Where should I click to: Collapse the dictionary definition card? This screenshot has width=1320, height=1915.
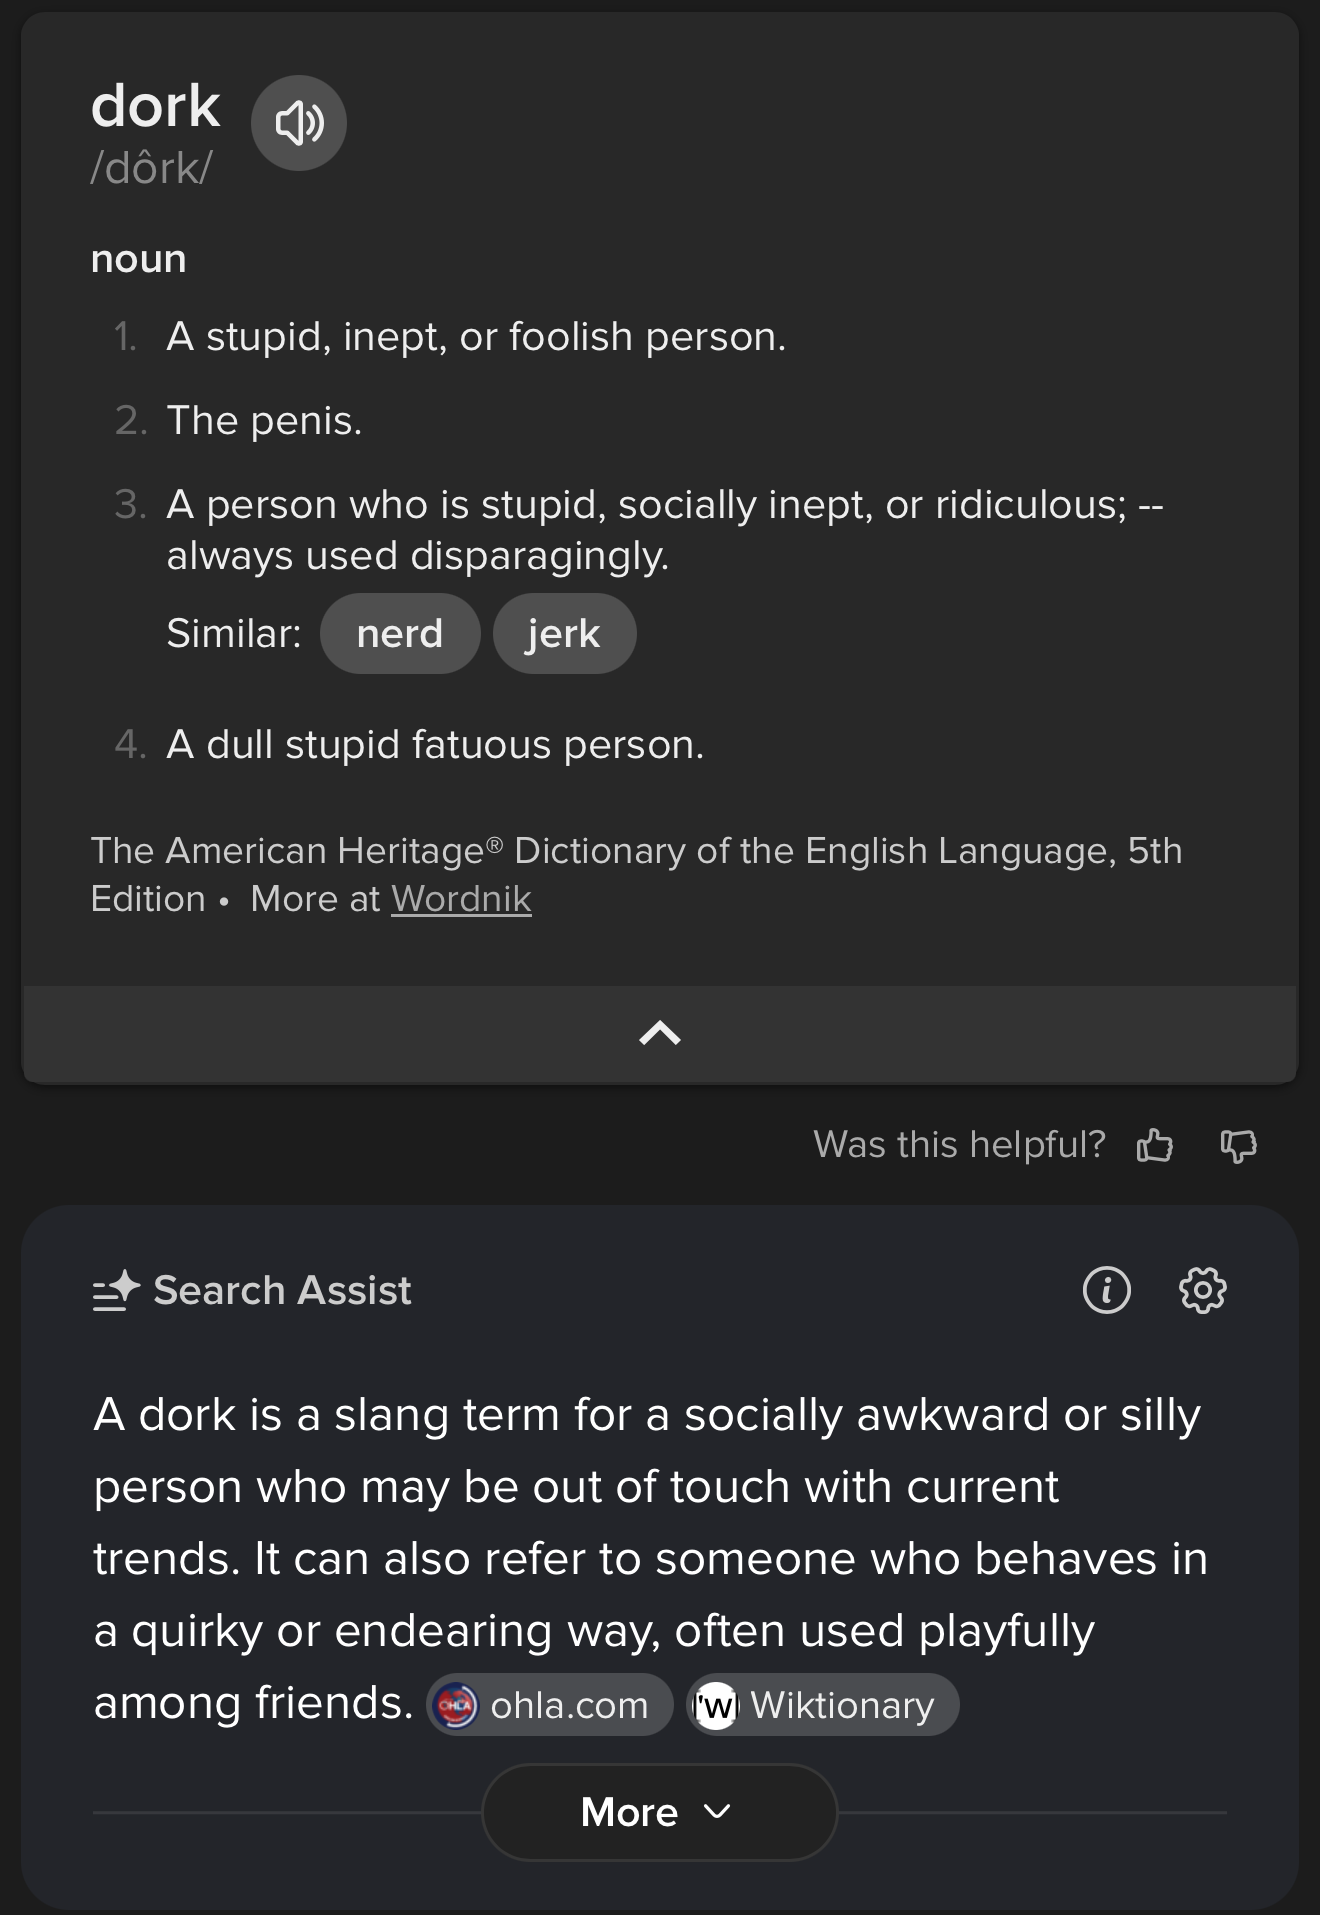point(660,1033)
